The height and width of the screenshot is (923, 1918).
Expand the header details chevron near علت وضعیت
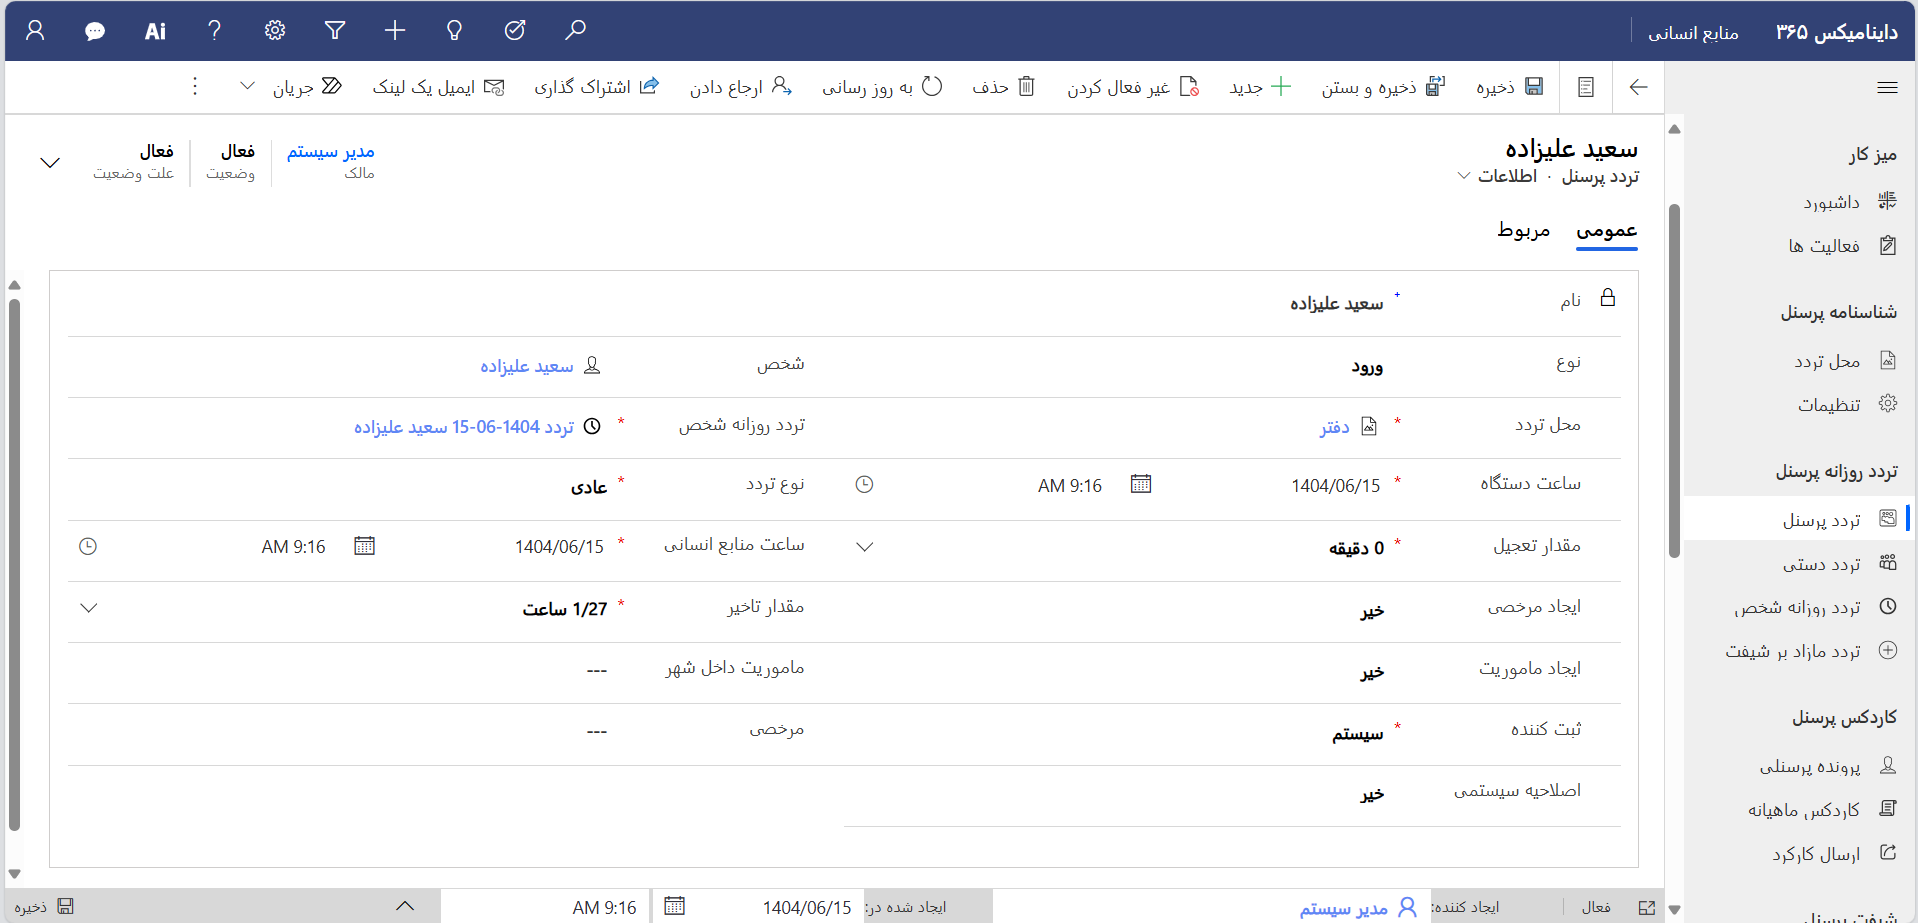50,162
